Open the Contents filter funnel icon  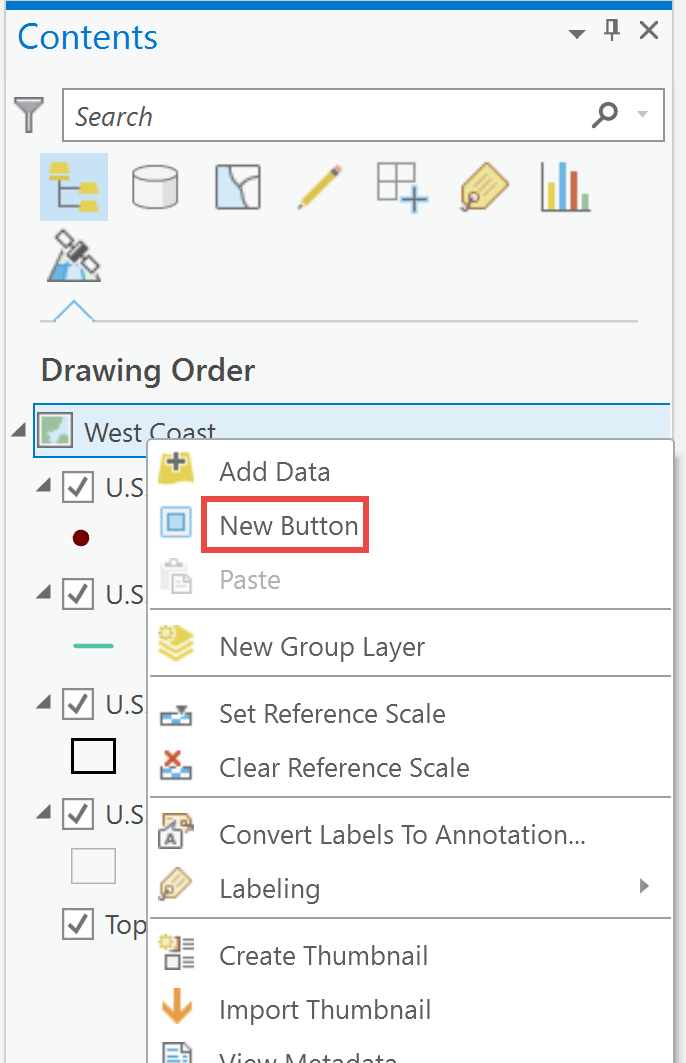point(29,114)
